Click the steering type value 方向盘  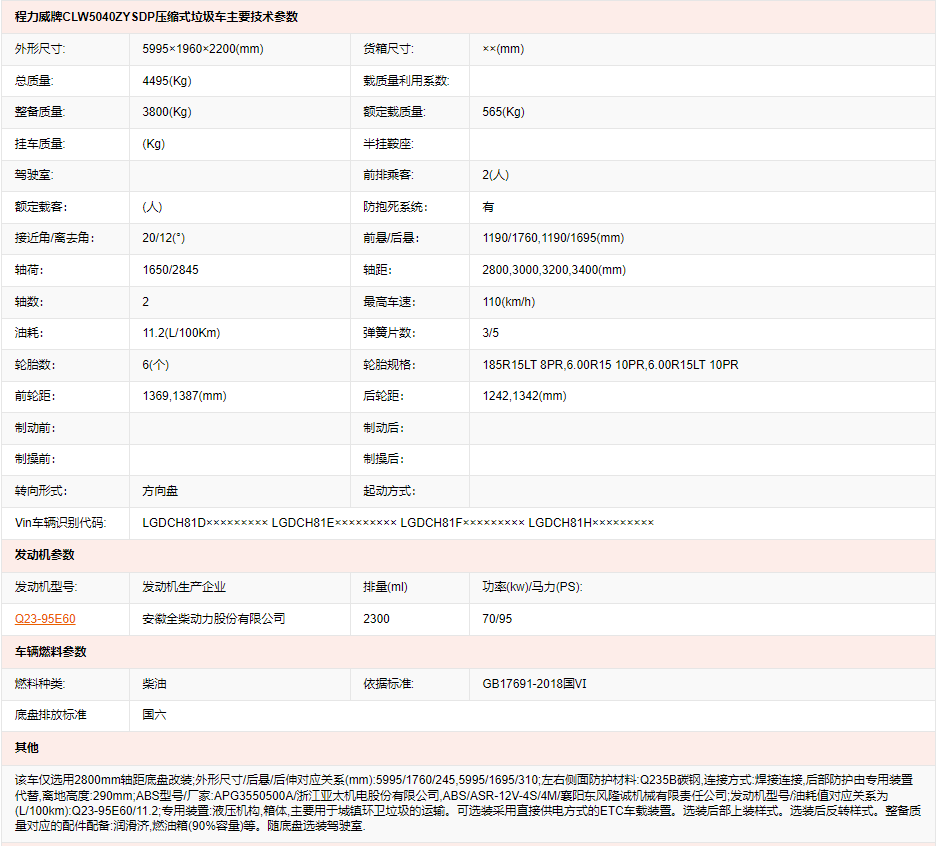coord(160,491)
